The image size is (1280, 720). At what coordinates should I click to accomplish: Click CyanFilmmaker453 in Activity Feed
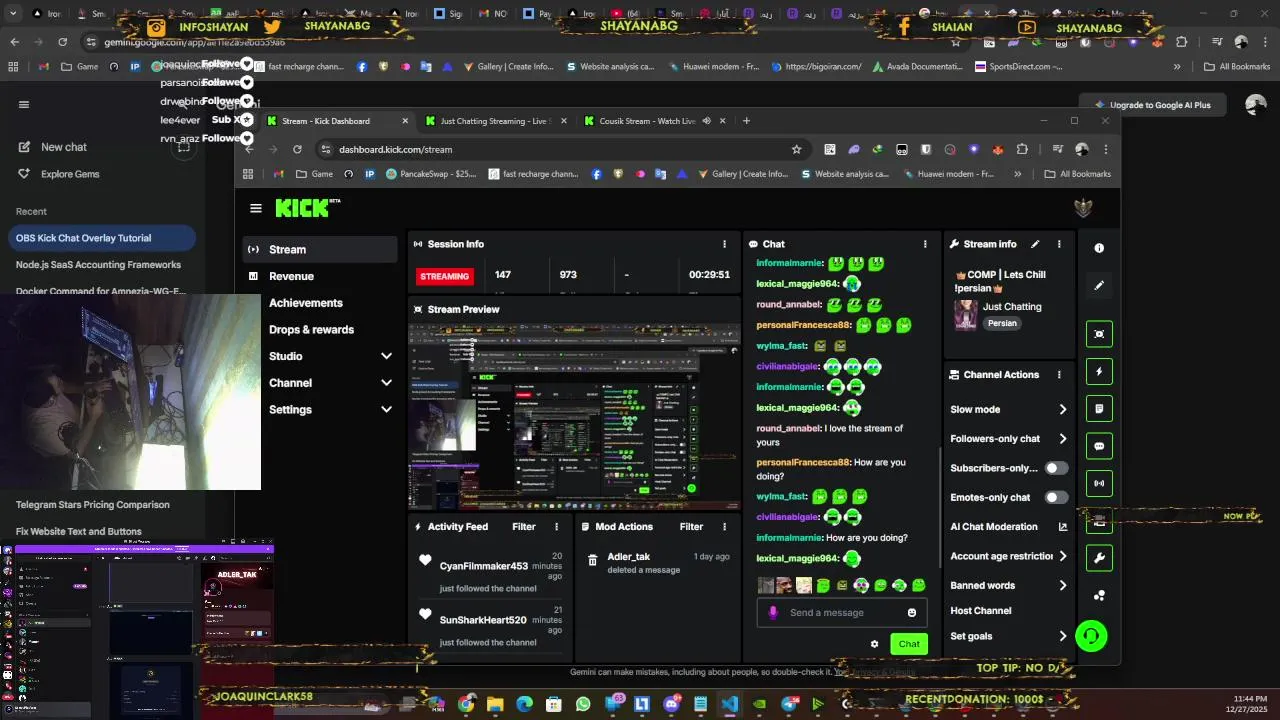click(x=483, y=566)
